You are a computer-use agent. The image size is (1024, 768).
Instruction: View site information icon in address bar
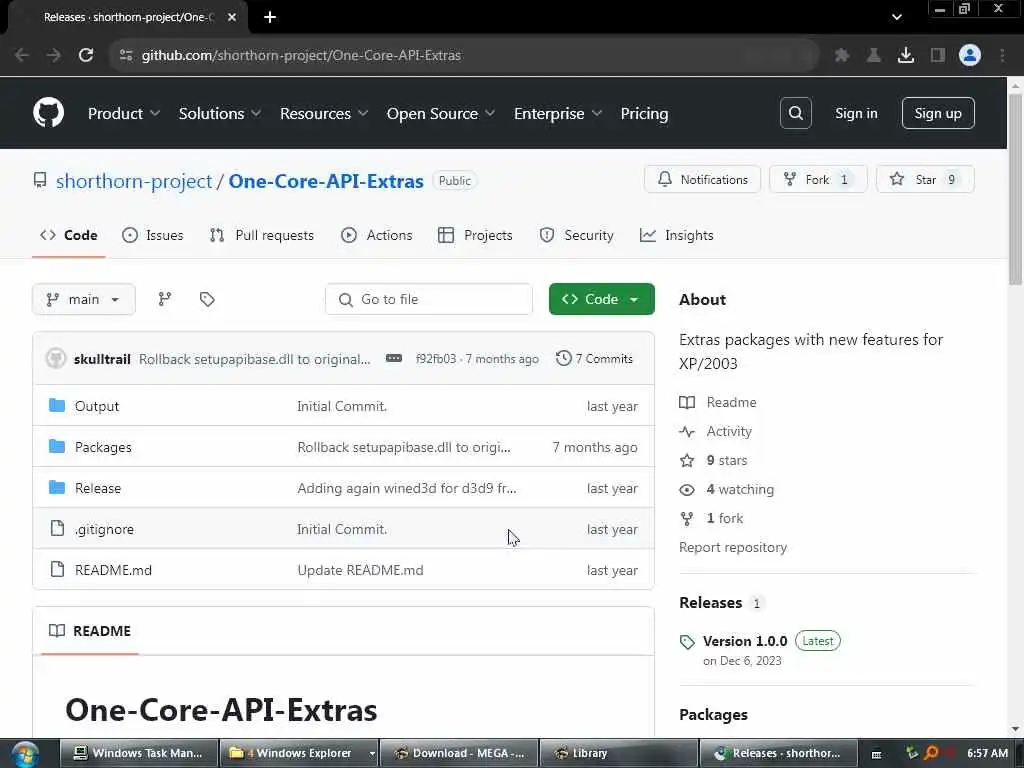126,55
